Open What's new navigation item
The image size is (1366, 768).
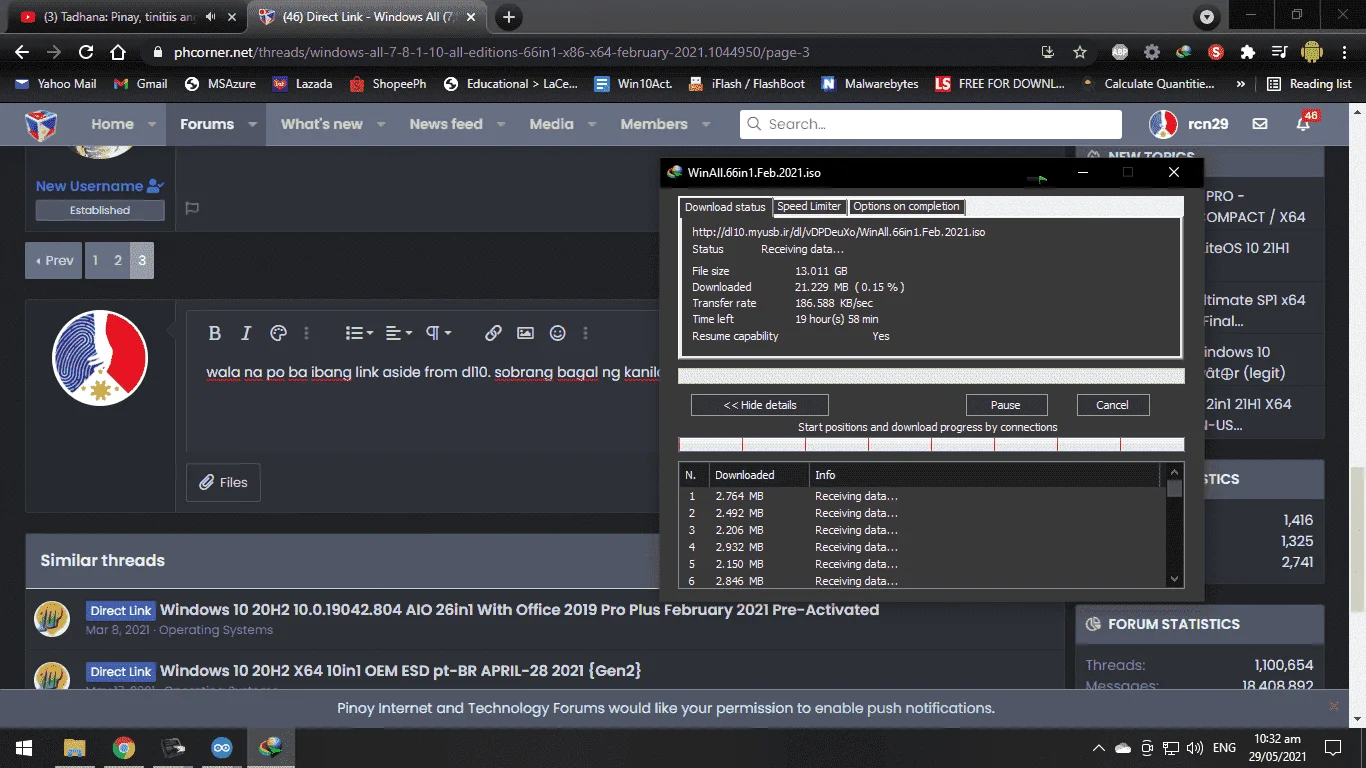[322, 124]
